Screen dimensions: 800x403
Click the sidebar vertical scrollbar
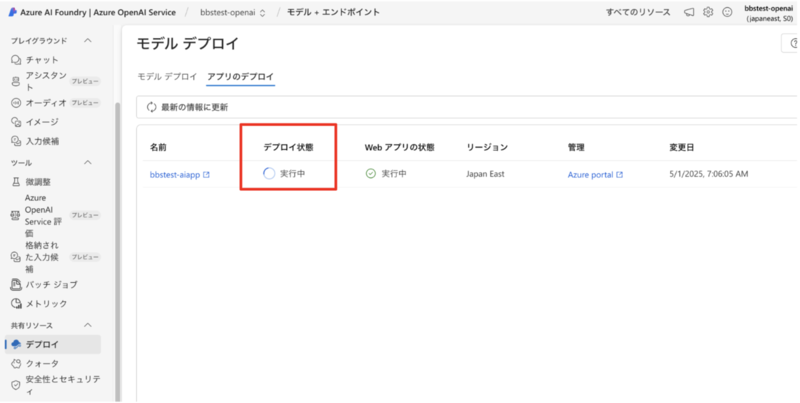[x=117, y=250]
